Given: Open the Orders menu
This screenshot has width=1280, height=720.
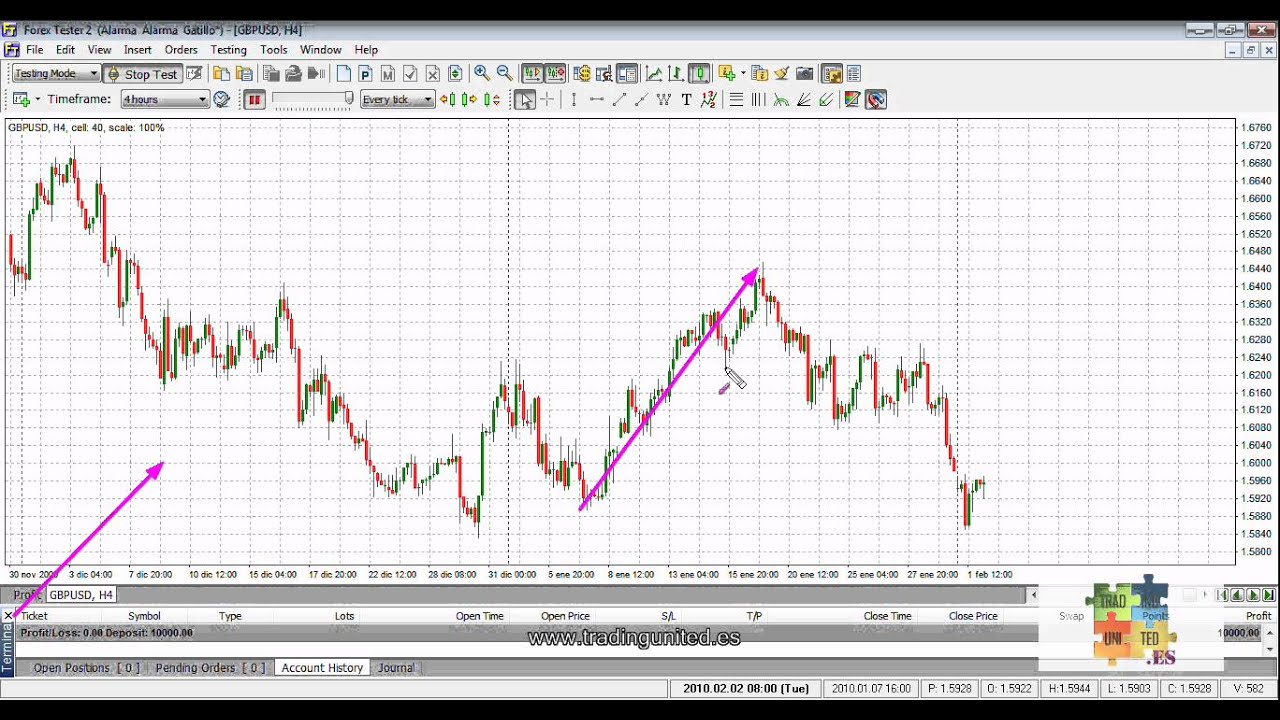Looking at the screenshot, I should click(181, 50).
